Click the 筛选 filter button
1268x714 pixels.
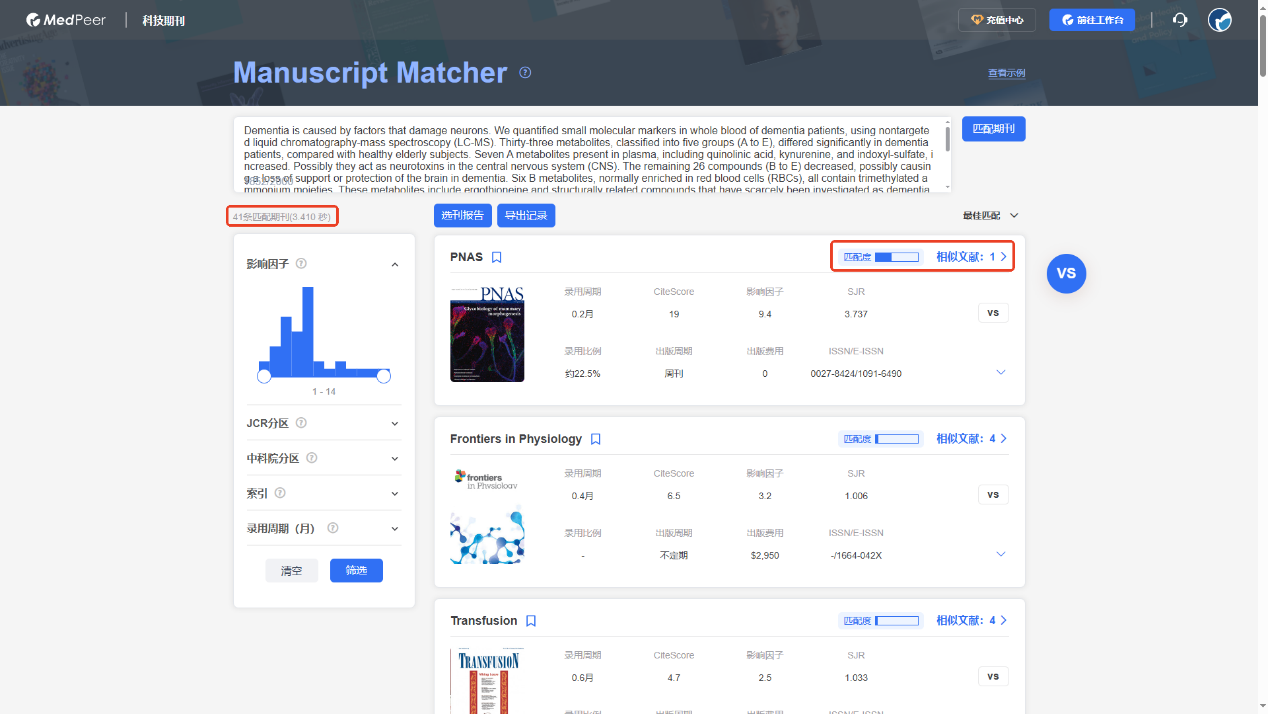[356, 570]
